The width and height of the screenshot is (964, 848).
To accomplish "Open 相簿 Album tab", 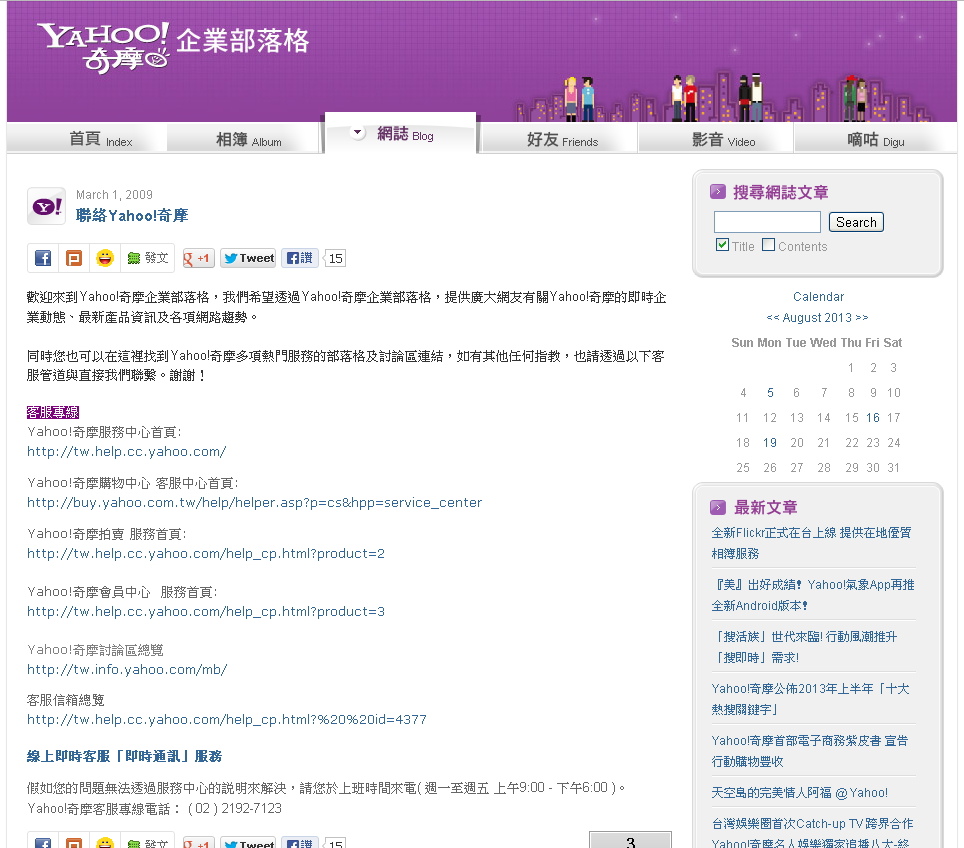I will (244, 139).
